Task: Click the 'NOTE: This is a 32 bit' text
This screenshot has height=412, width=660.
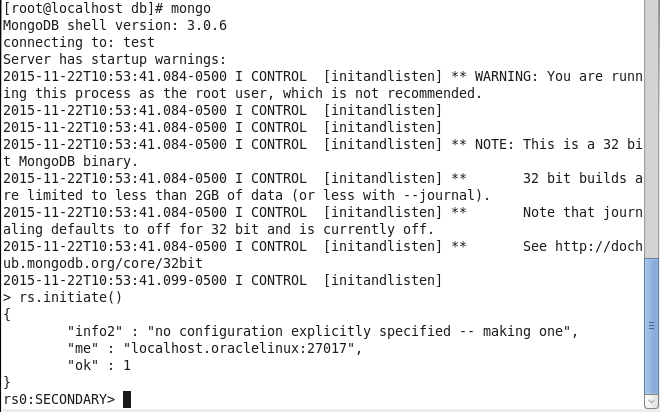Action: (x=558, y=144)
